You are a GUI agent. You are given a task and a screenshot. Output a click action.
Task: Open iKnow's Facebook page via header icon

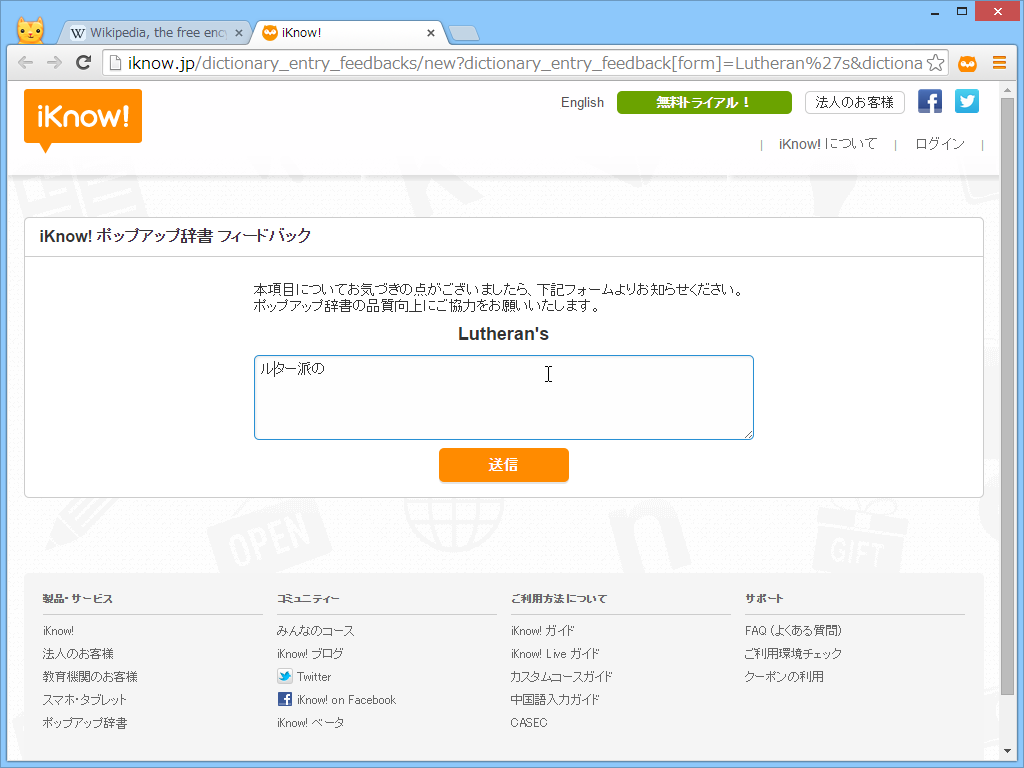(930, 101)
